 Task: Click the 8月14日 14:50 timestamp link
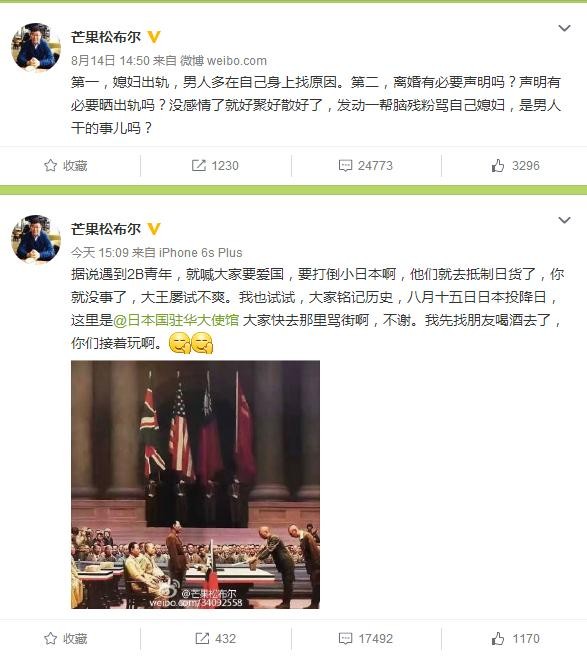point(110,61)
